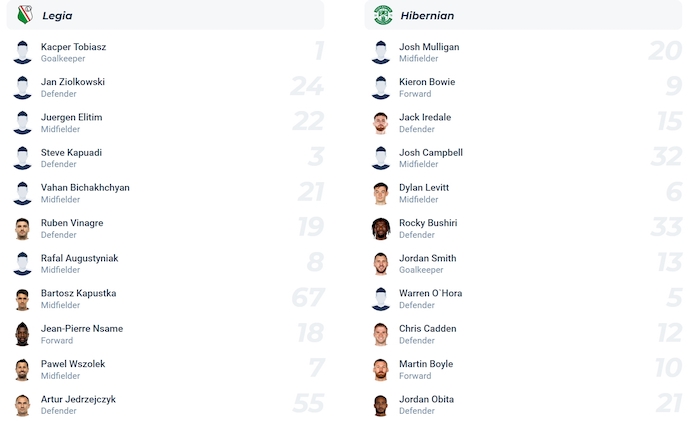
Task: Click Kacper Tobiasz's placeholder avatar icon
Action: pos(23,53)
